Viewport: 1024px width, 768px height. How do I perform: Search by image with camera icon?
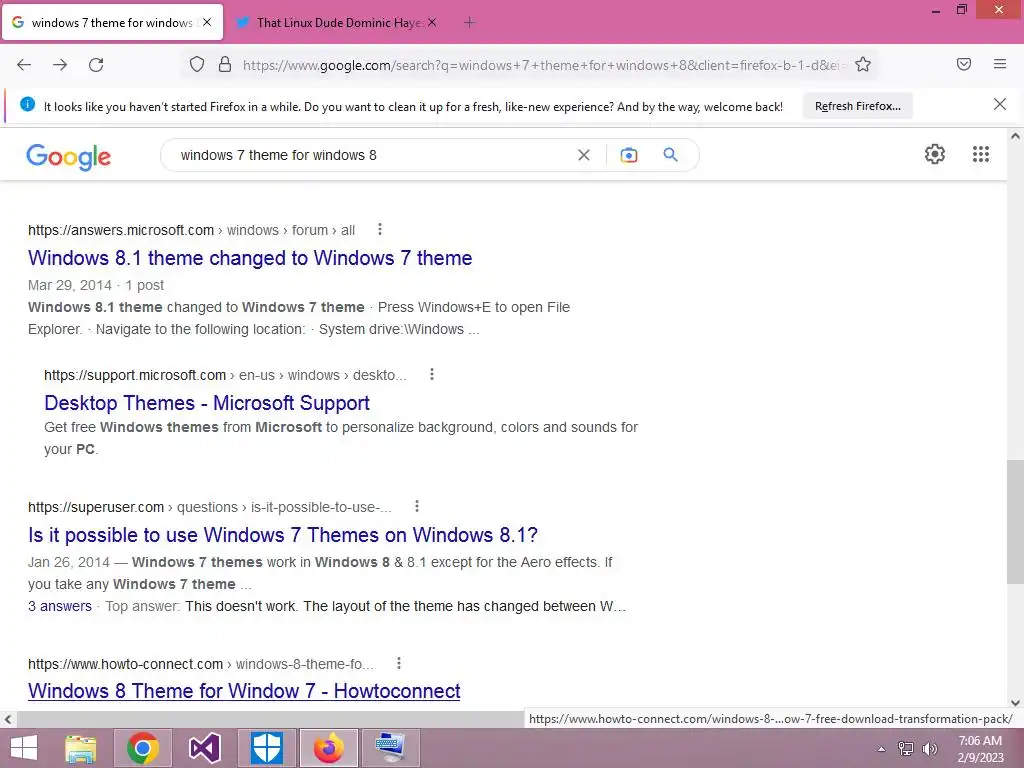click(629, 155)
